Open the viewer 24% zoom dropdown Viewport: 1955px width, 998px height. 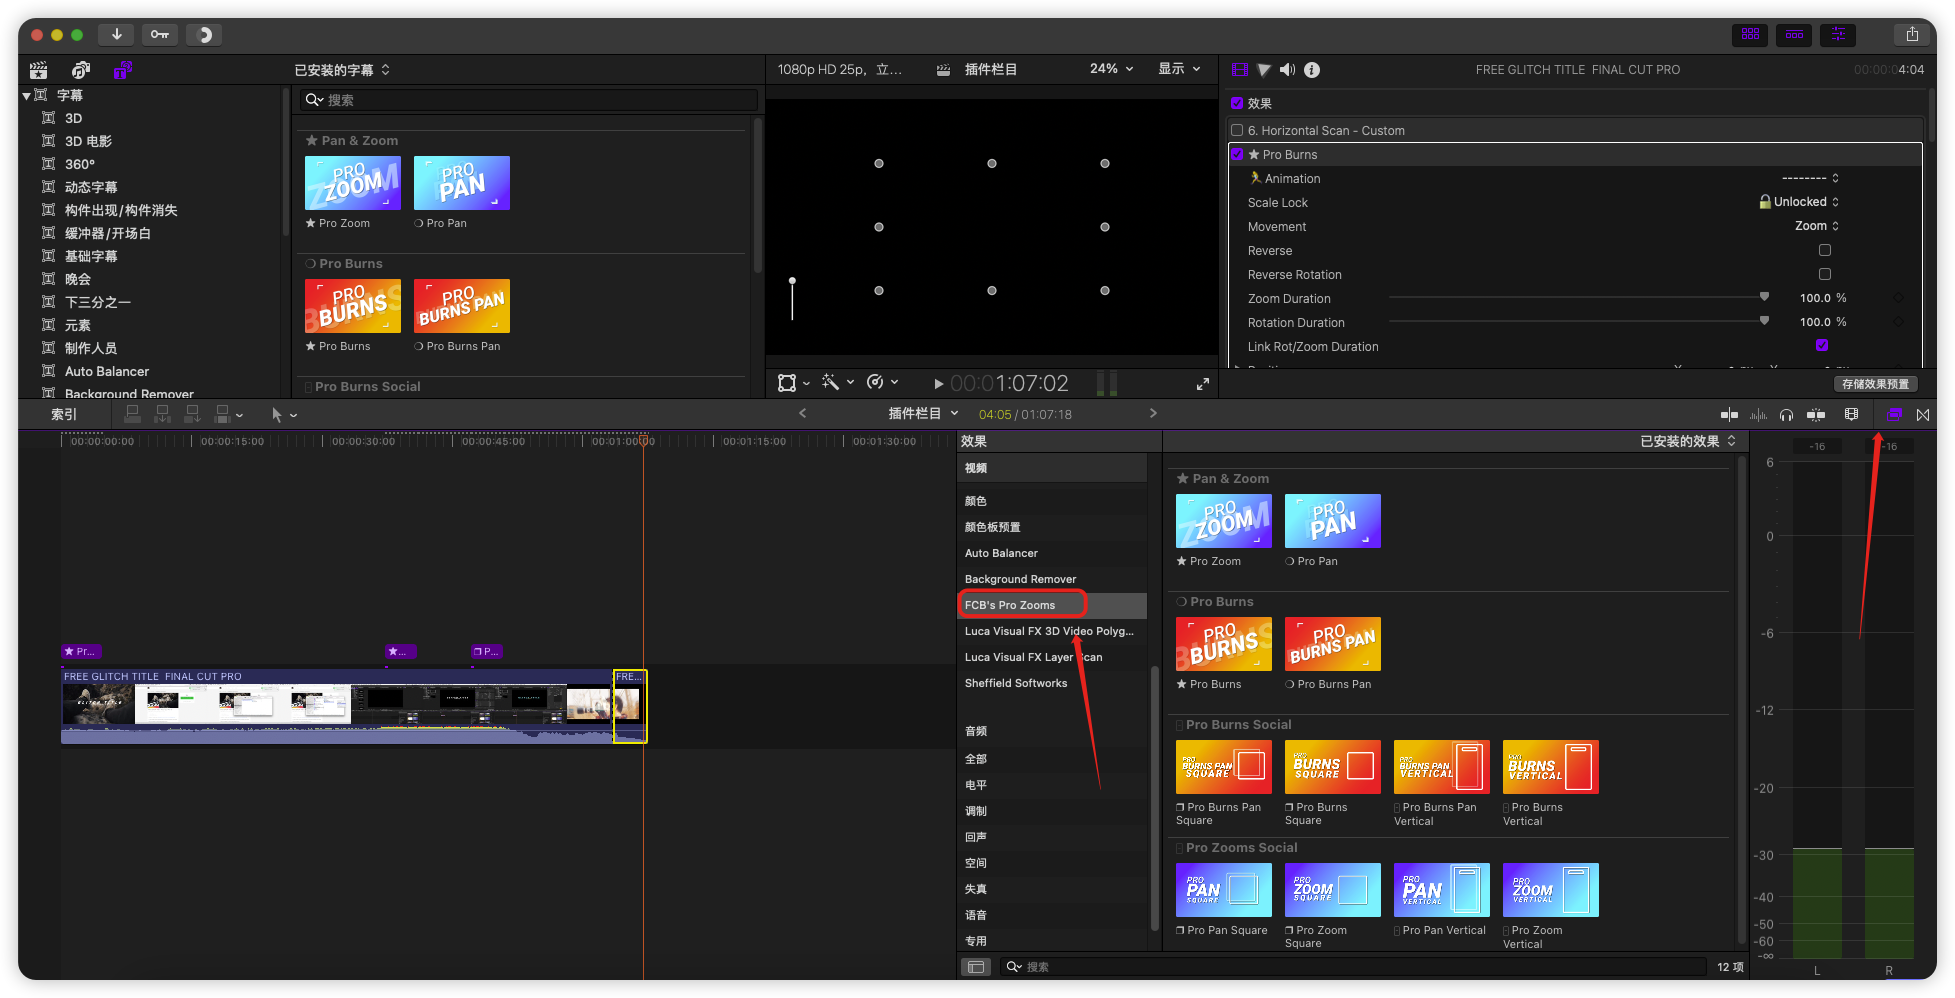1111,69
